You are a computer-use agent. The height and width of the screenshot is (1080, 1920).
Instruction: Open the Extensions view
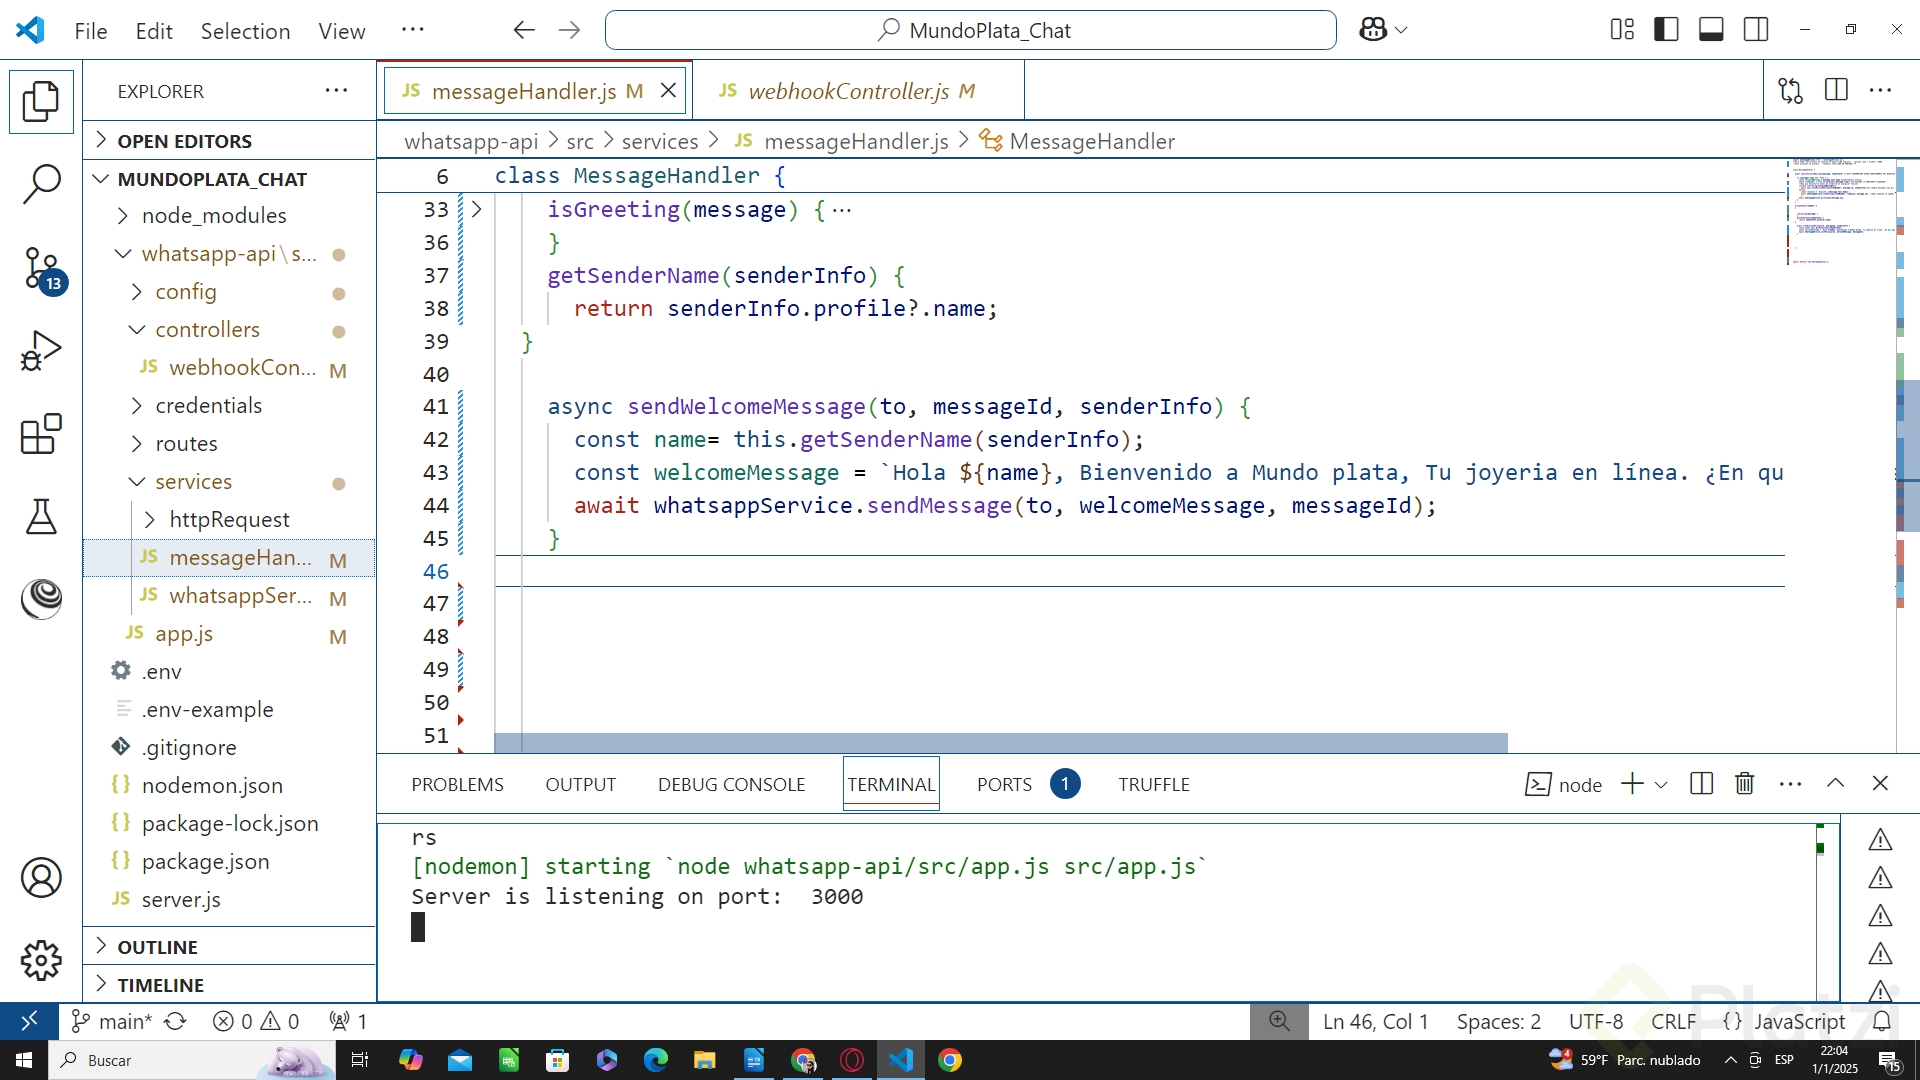tap(41, 434)
